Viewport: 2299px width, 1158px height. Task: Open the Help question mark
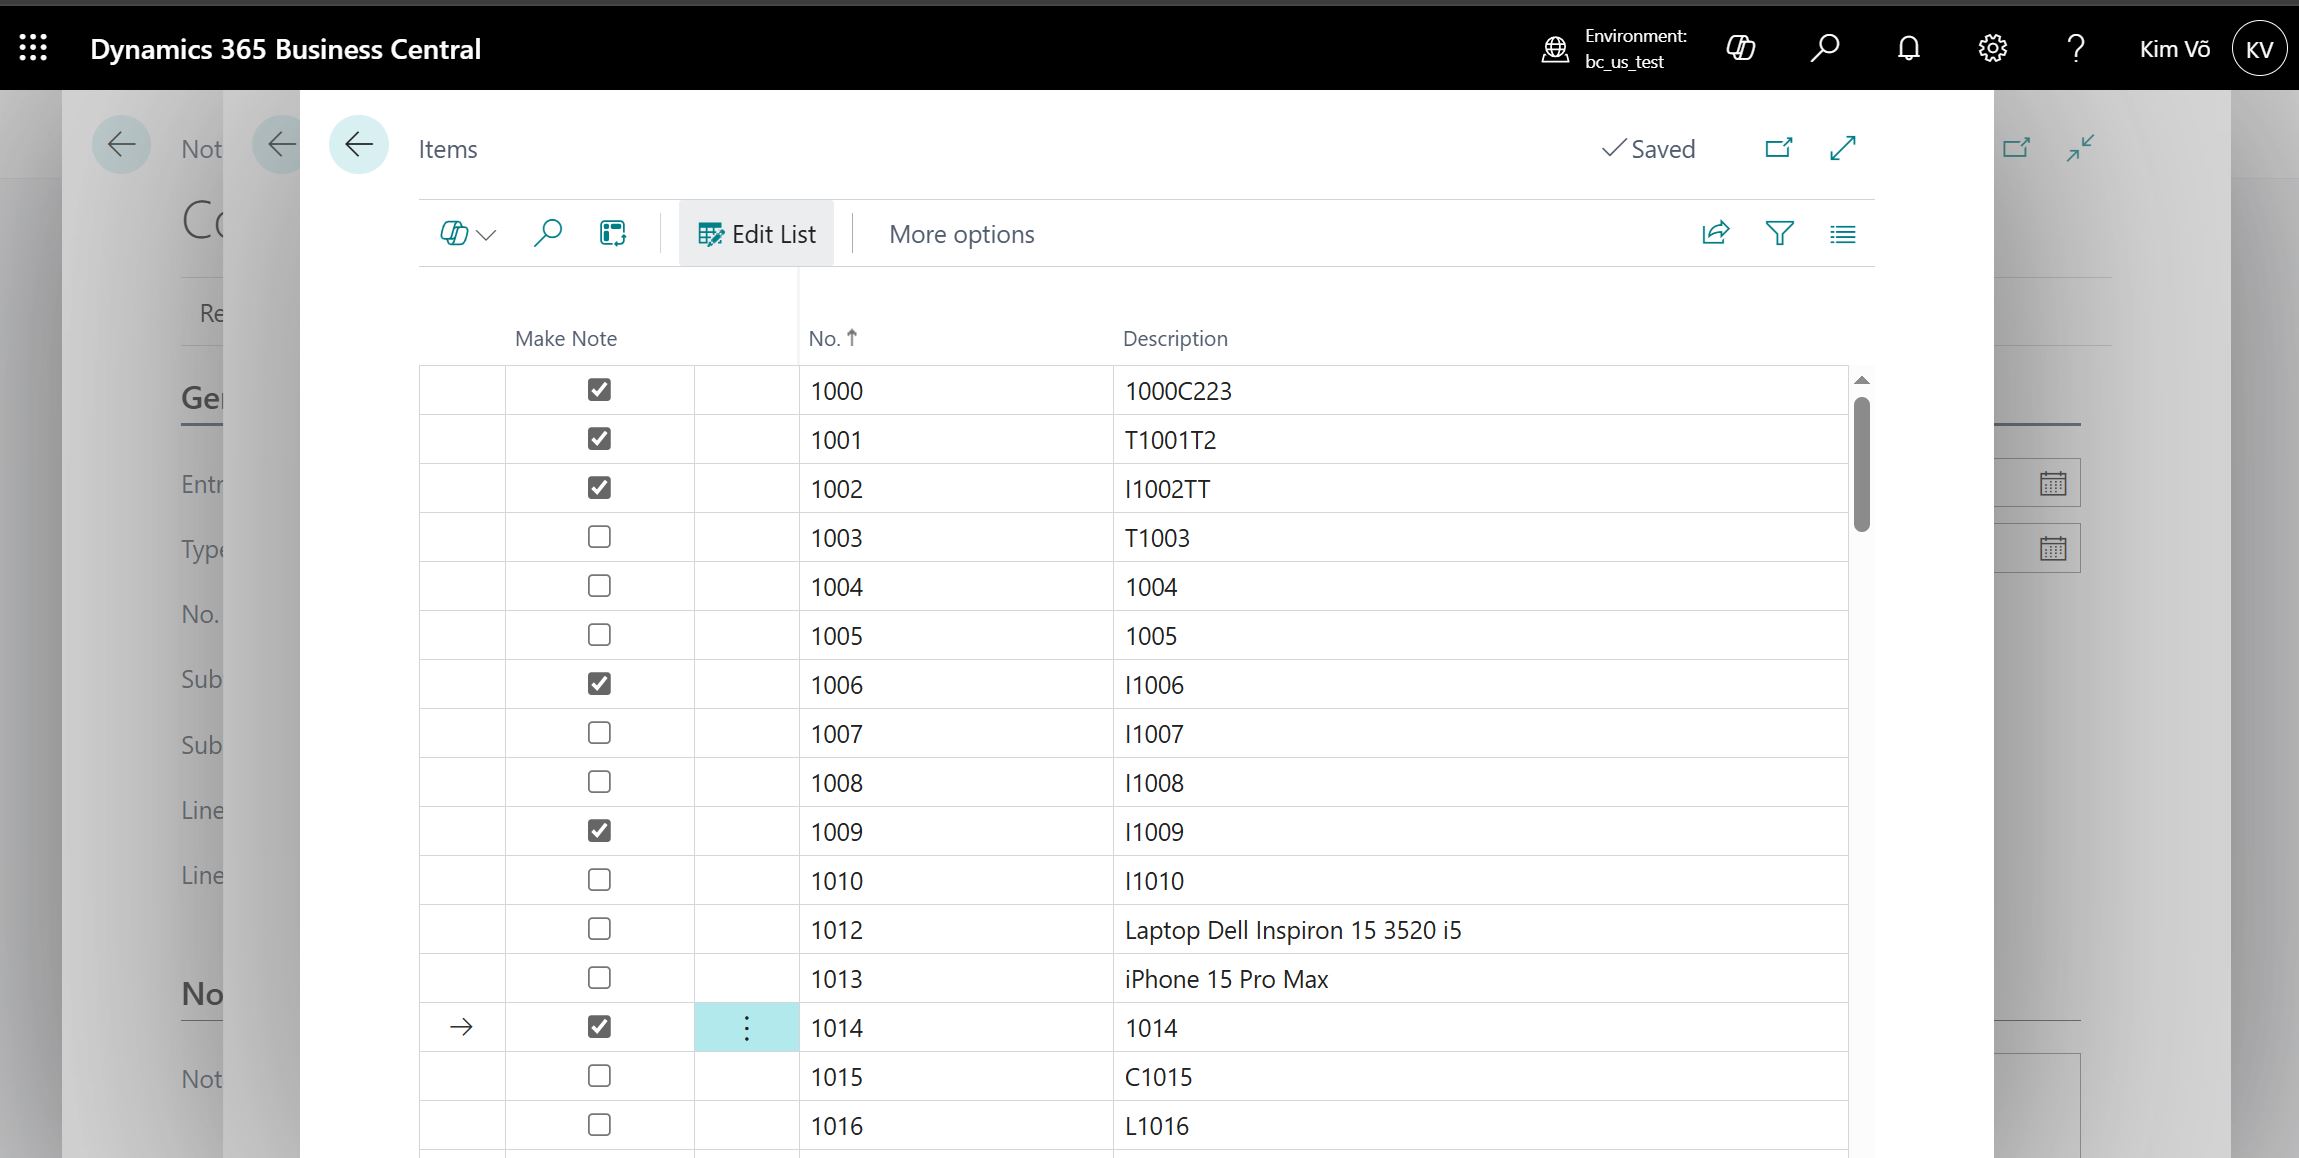(x=2076, y=48)
